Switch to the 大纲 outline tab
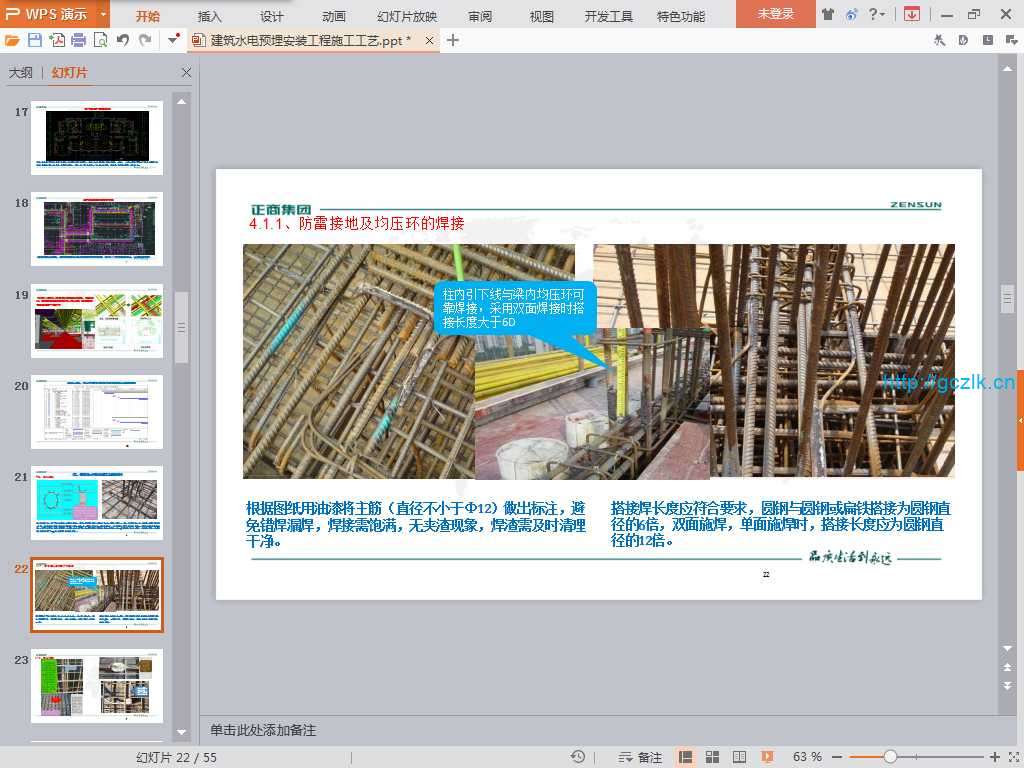This screenshot has height=768, width=1024. pos(21,73)
